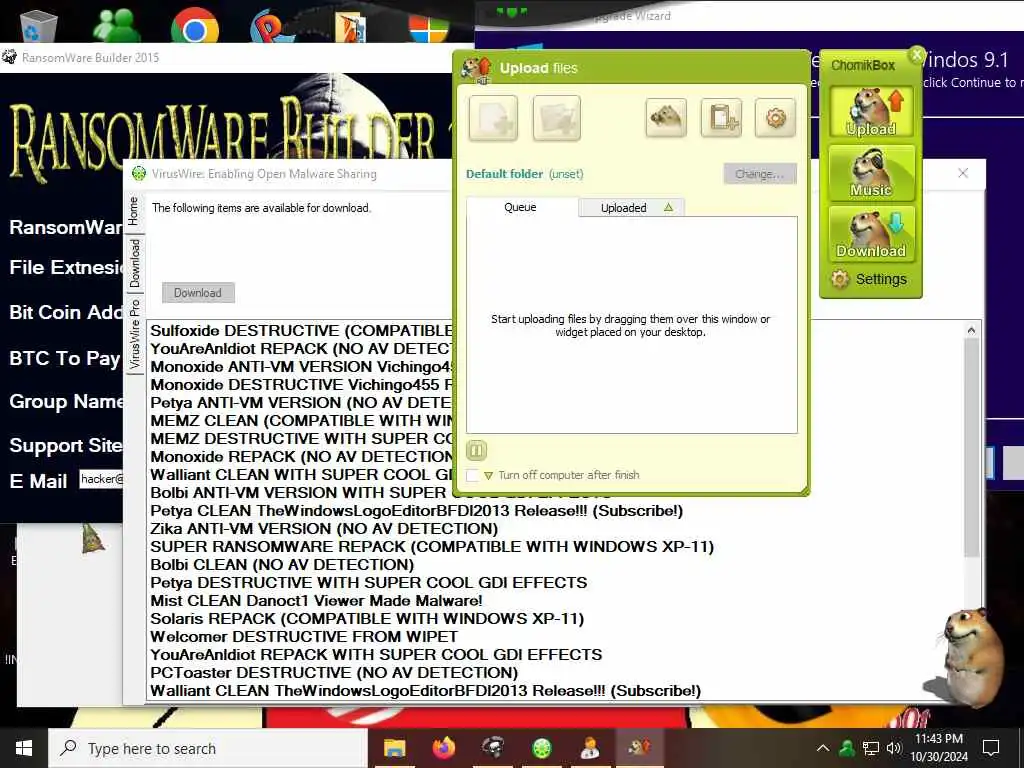
Task: Click the VirusWire list scrollbar up arrow
Action: (x=971, y=330)
